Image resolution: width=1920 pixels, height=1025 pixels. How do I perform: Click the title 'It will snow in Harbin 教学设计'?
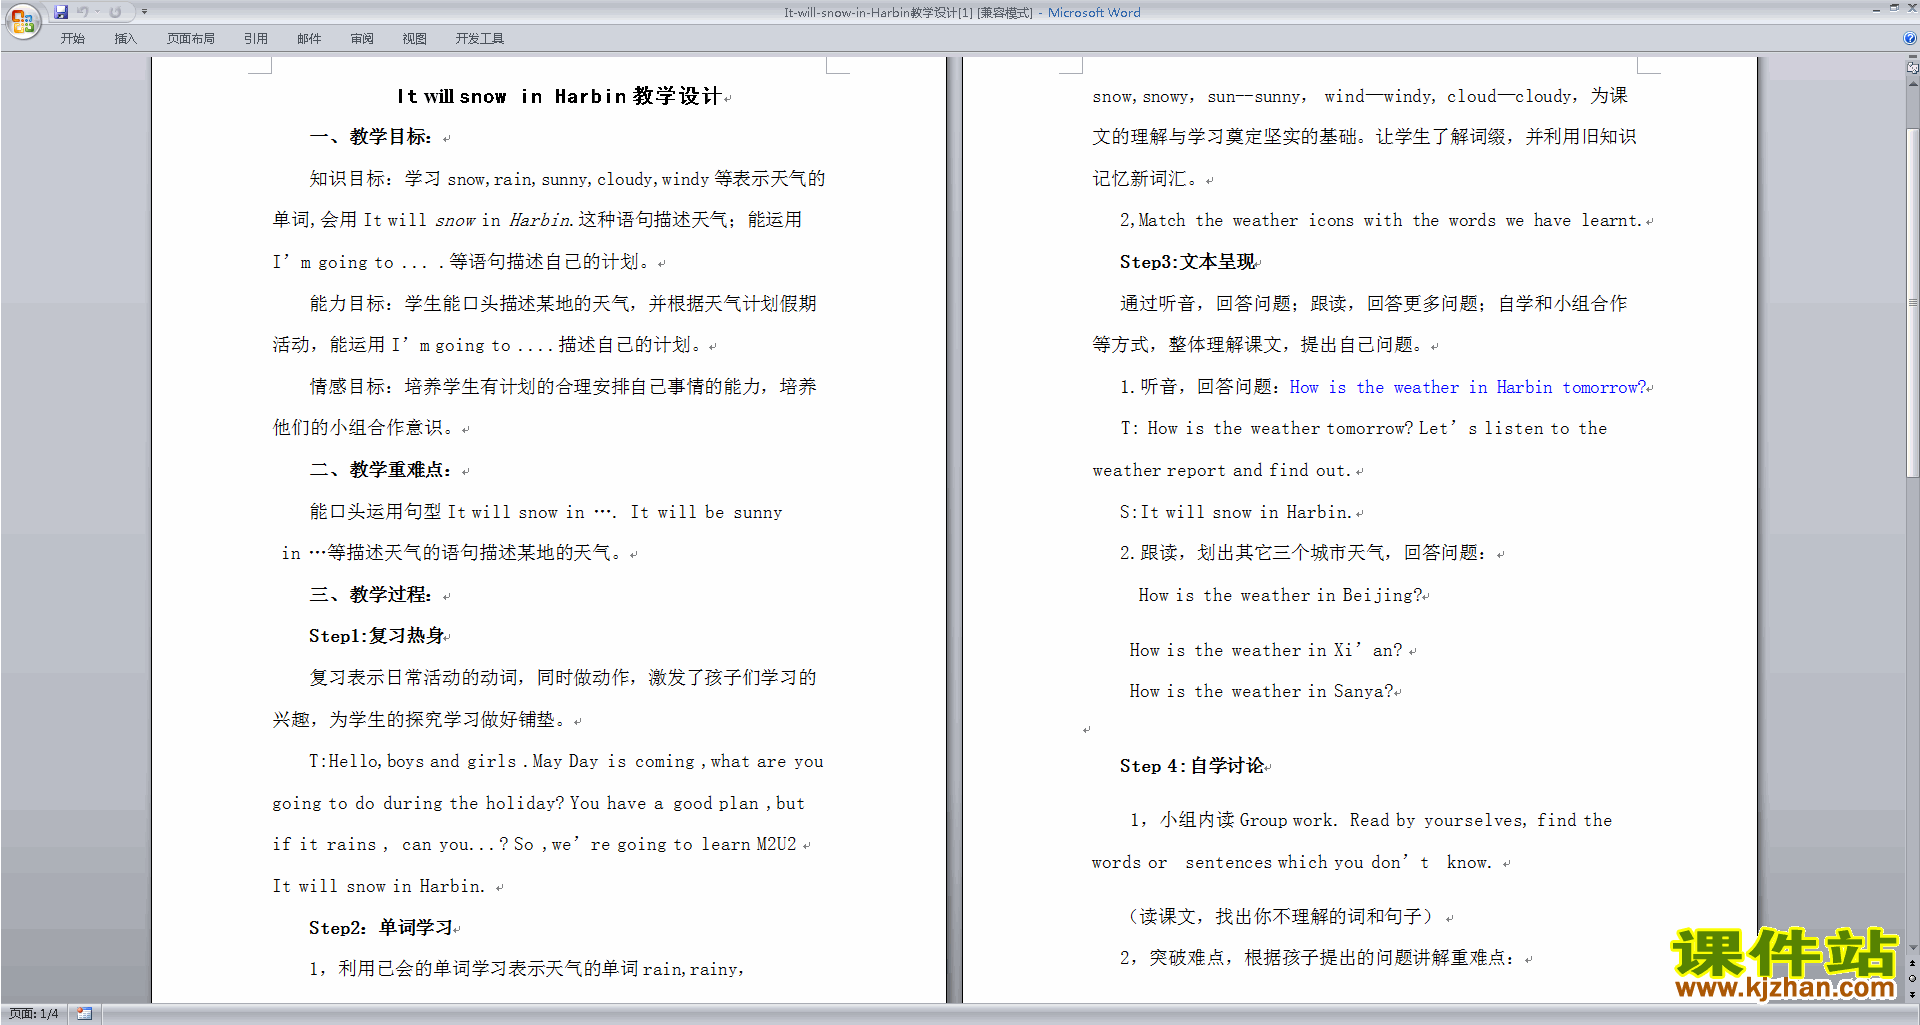click(559, 96)
